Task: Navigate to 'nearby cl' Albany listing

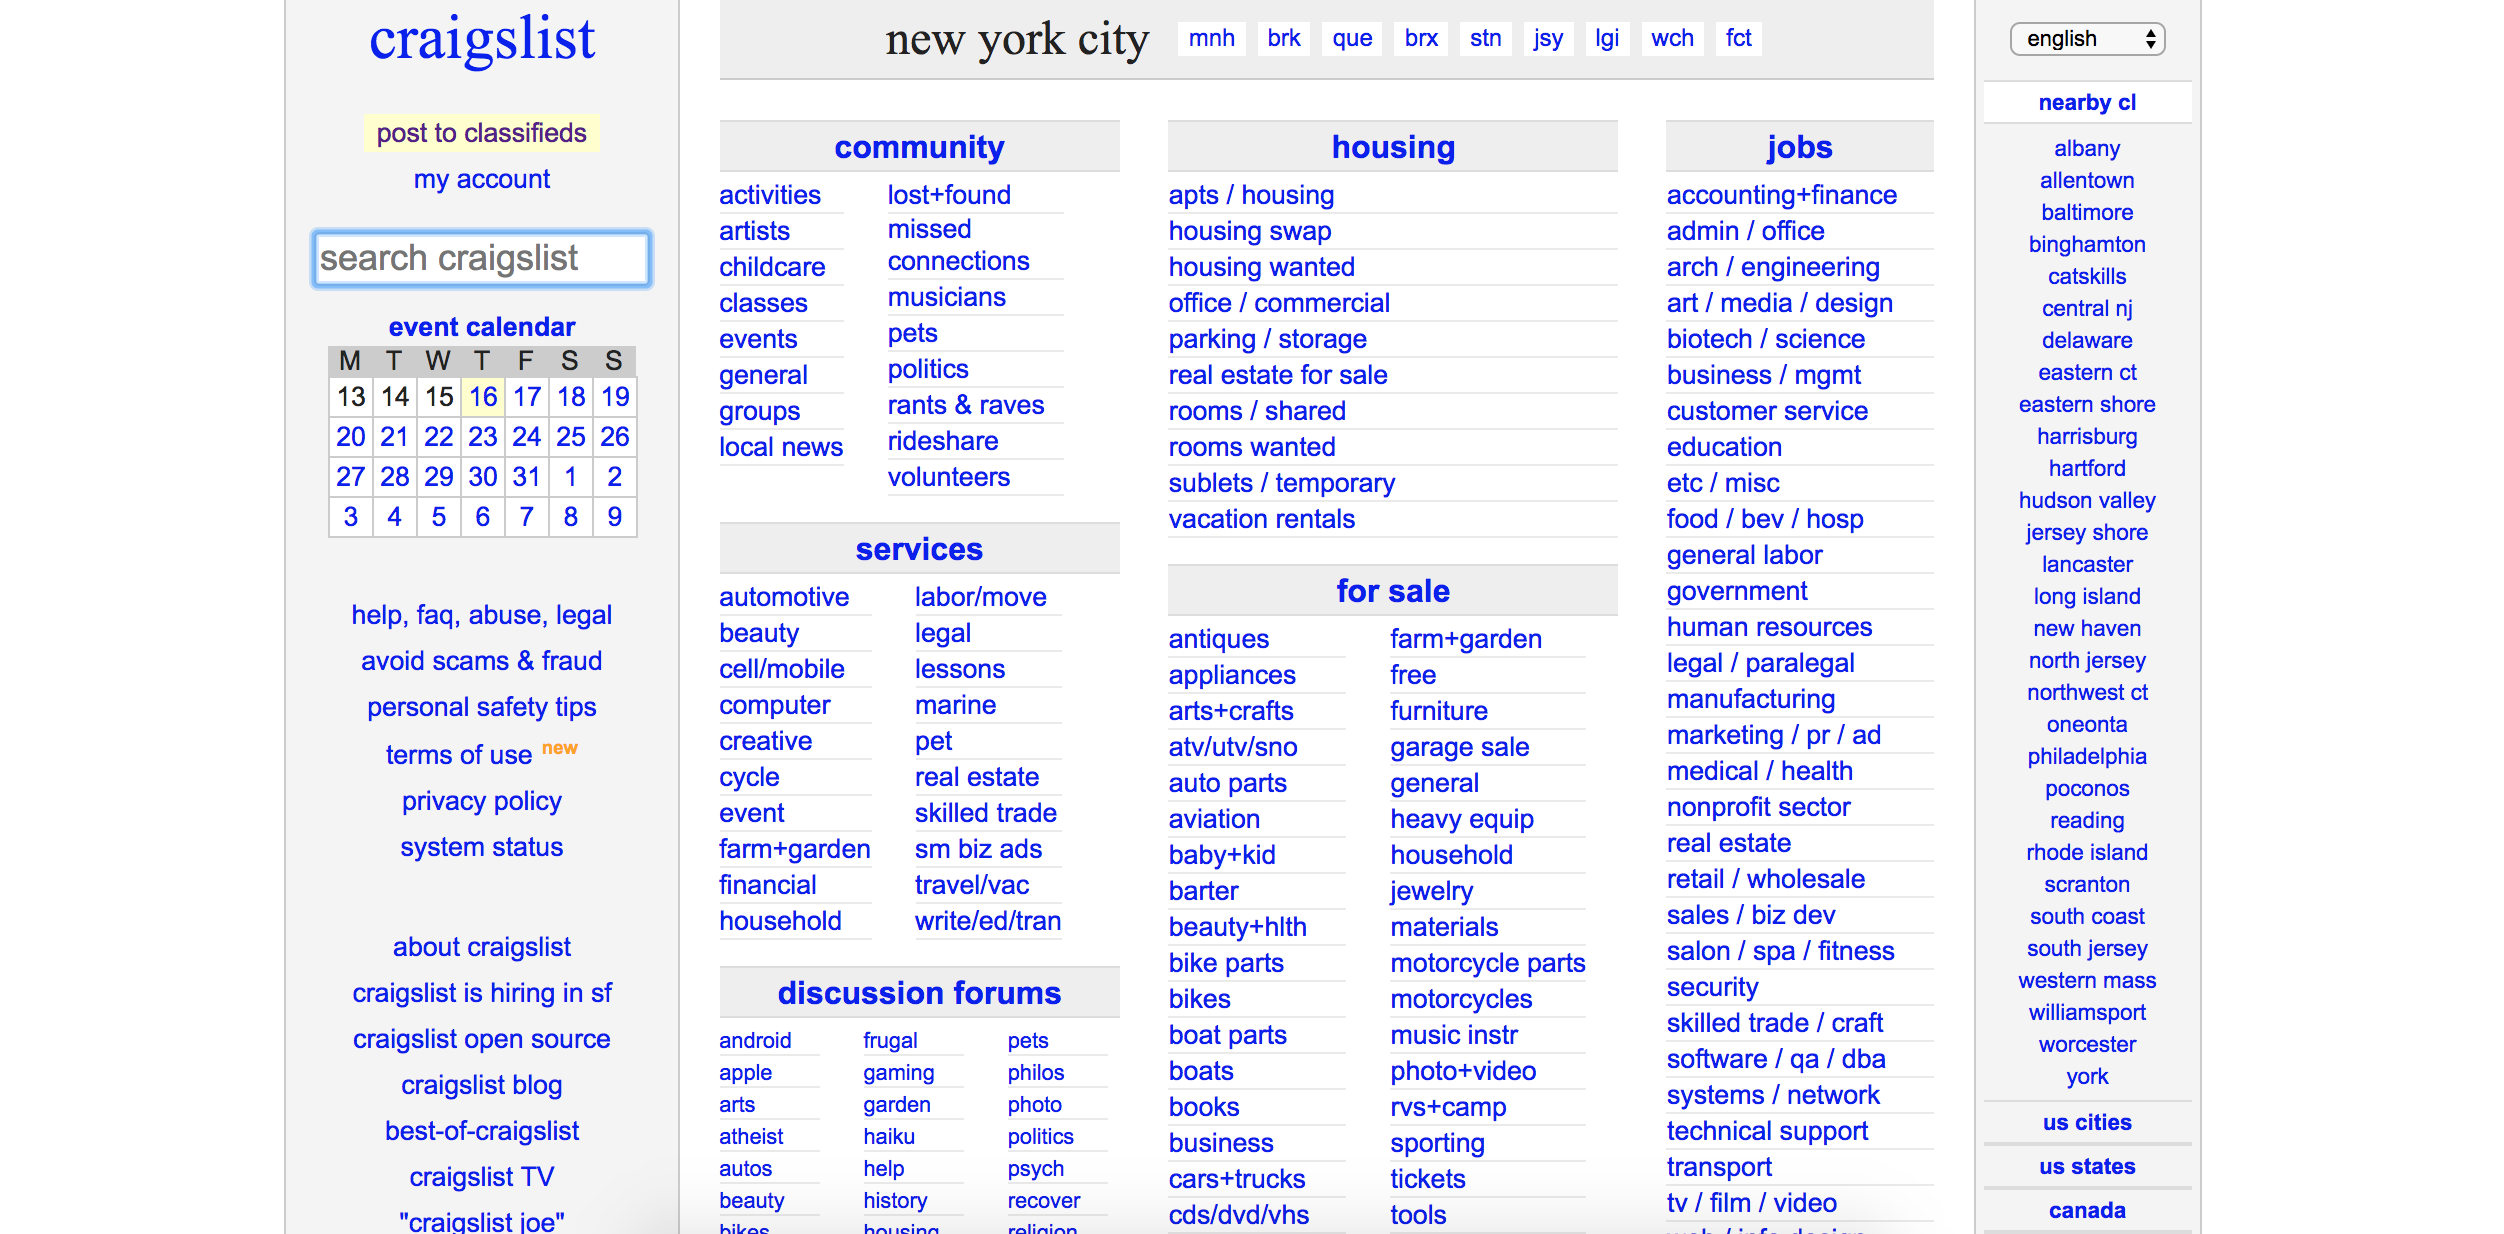Action: pyautogui.click(x=2086, y=147)
